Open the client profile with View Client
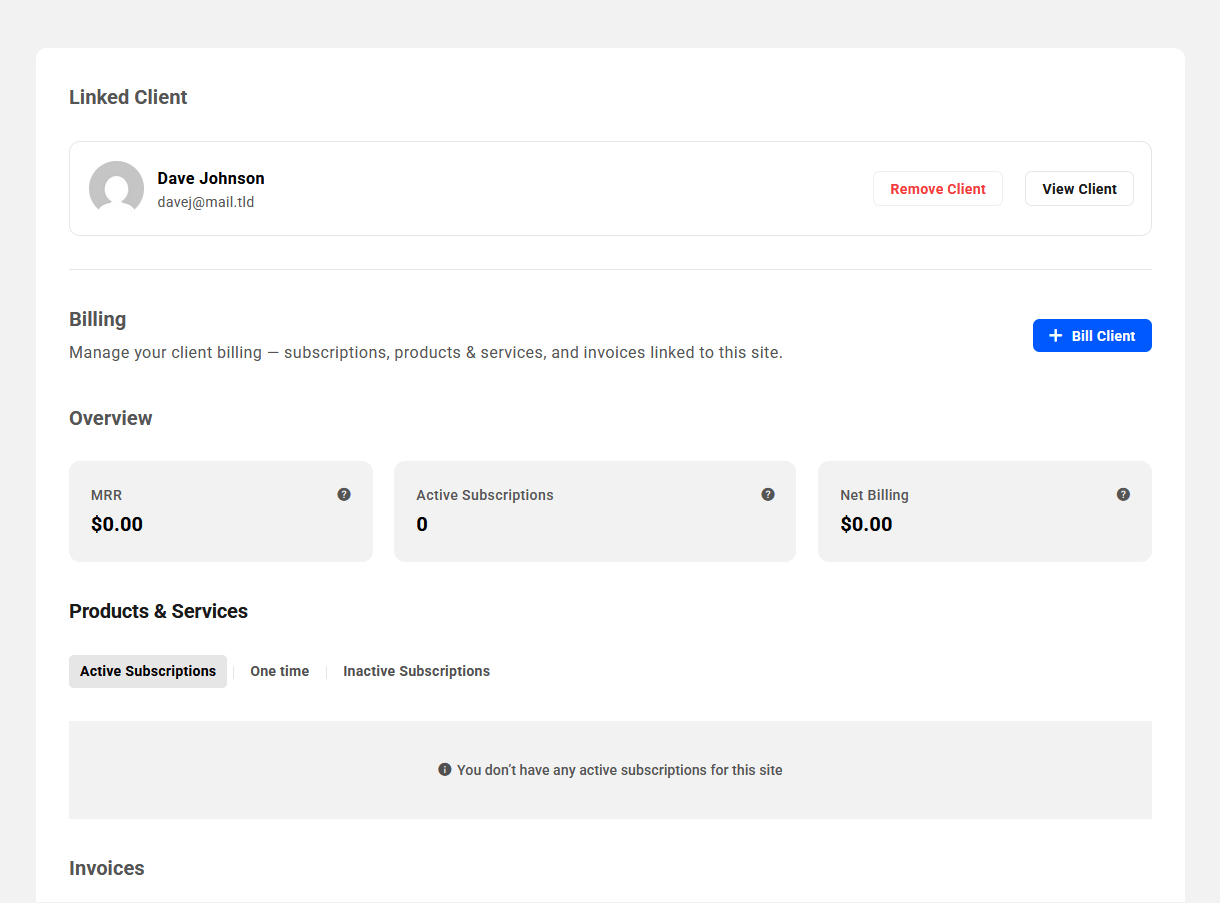 tap(1079, 189)
